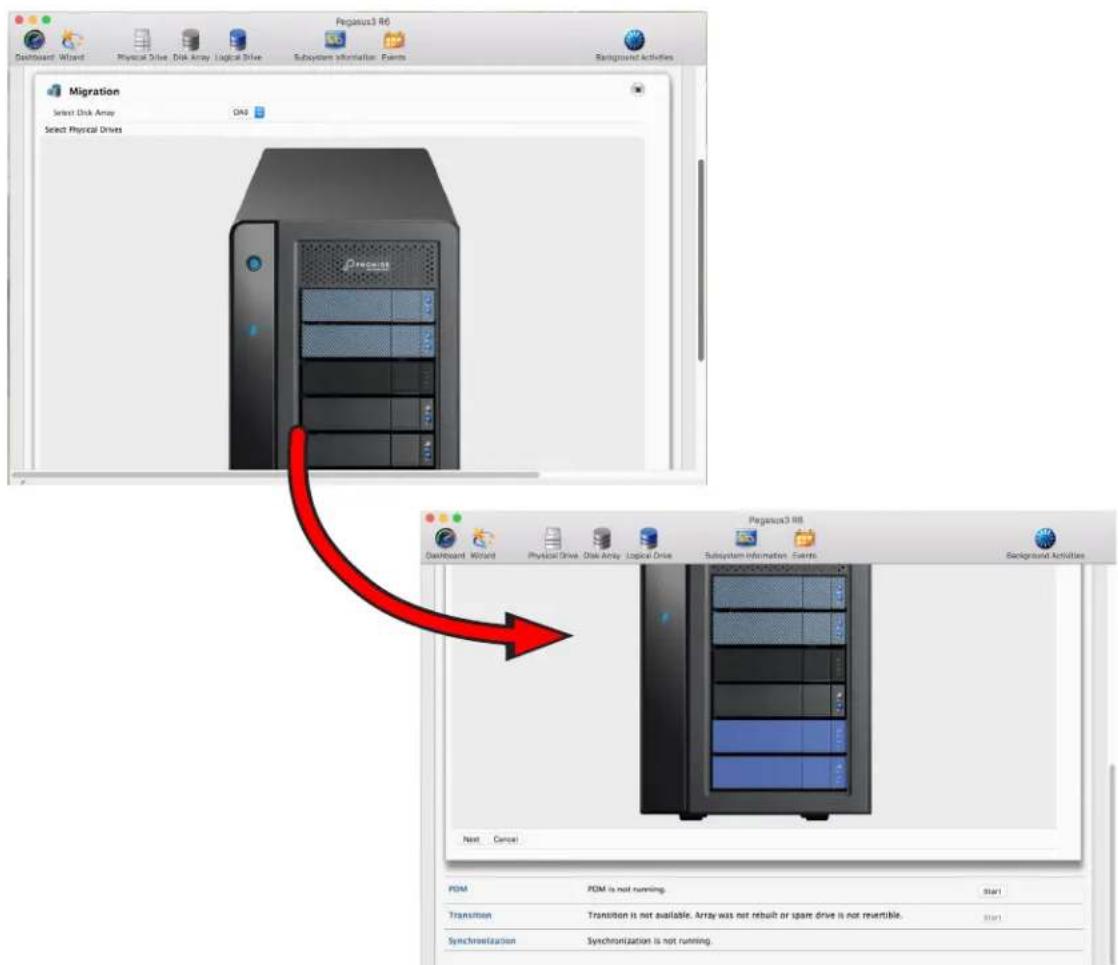Viewport: 1118px width, 965px height.
Task: Open Dashboard in the Migration heading window
Action: click(x=34, y=45)
